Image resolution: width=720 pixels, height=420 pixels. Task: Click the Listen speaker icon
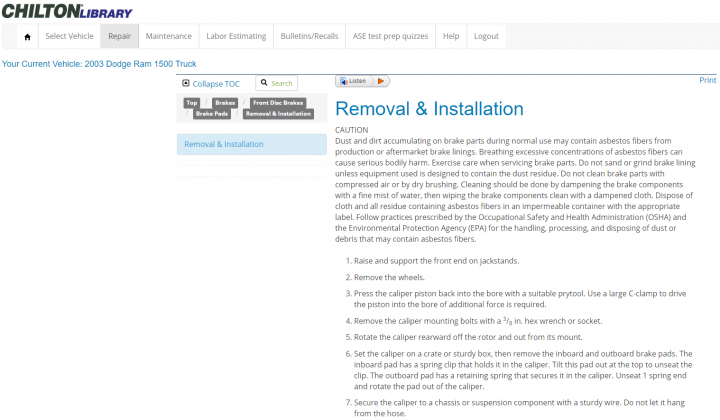click(x=343, y=81)
